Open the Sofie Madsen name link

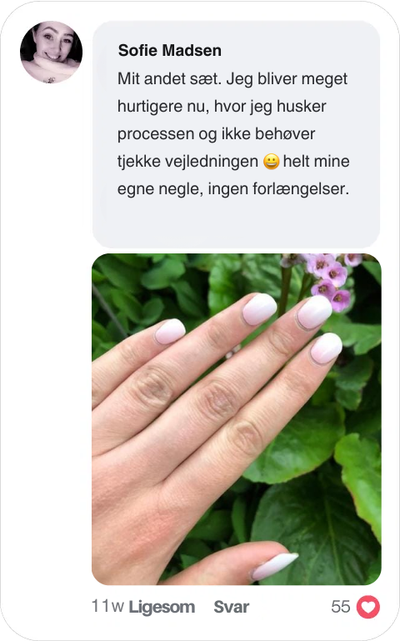170,51
